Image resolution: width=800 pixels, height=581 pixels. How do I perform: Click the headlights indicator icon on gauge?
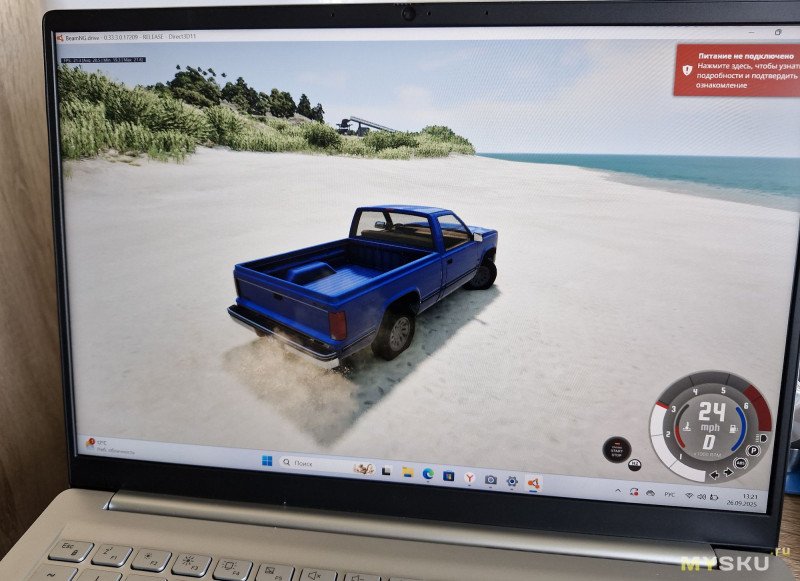(x=763, y=438)
